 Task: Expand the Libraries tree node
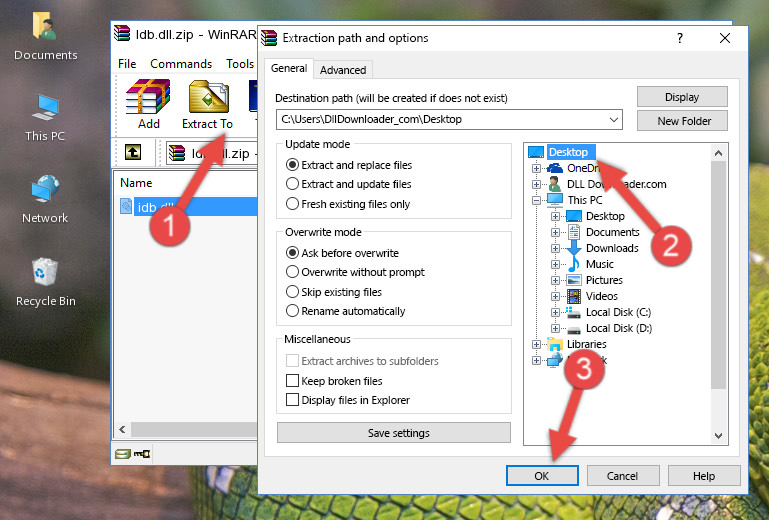(x=537, y=344)
